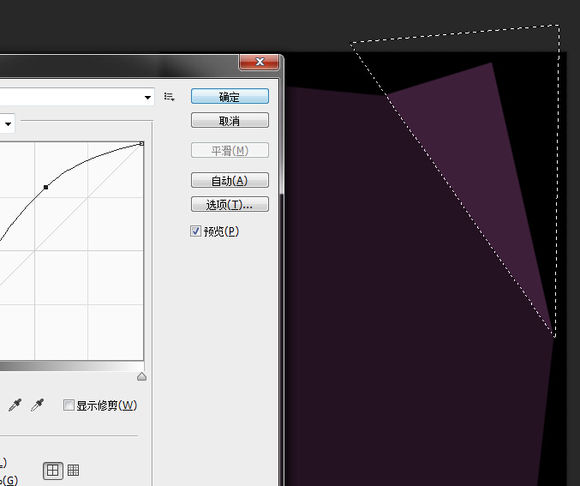The width and height of the screenshot is (580, 486).
Task: Select the midtone control point on curve
Action: (x=46, y=187)
